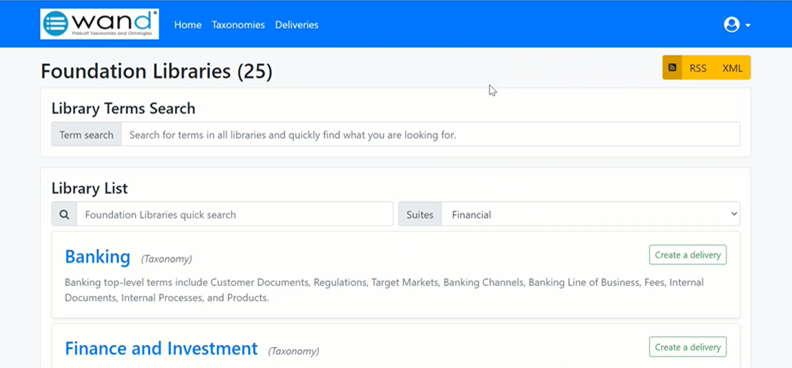This screenshot has height=368, width=792.
Task: Expand the user menu caret
Action: tap(748, 25)
